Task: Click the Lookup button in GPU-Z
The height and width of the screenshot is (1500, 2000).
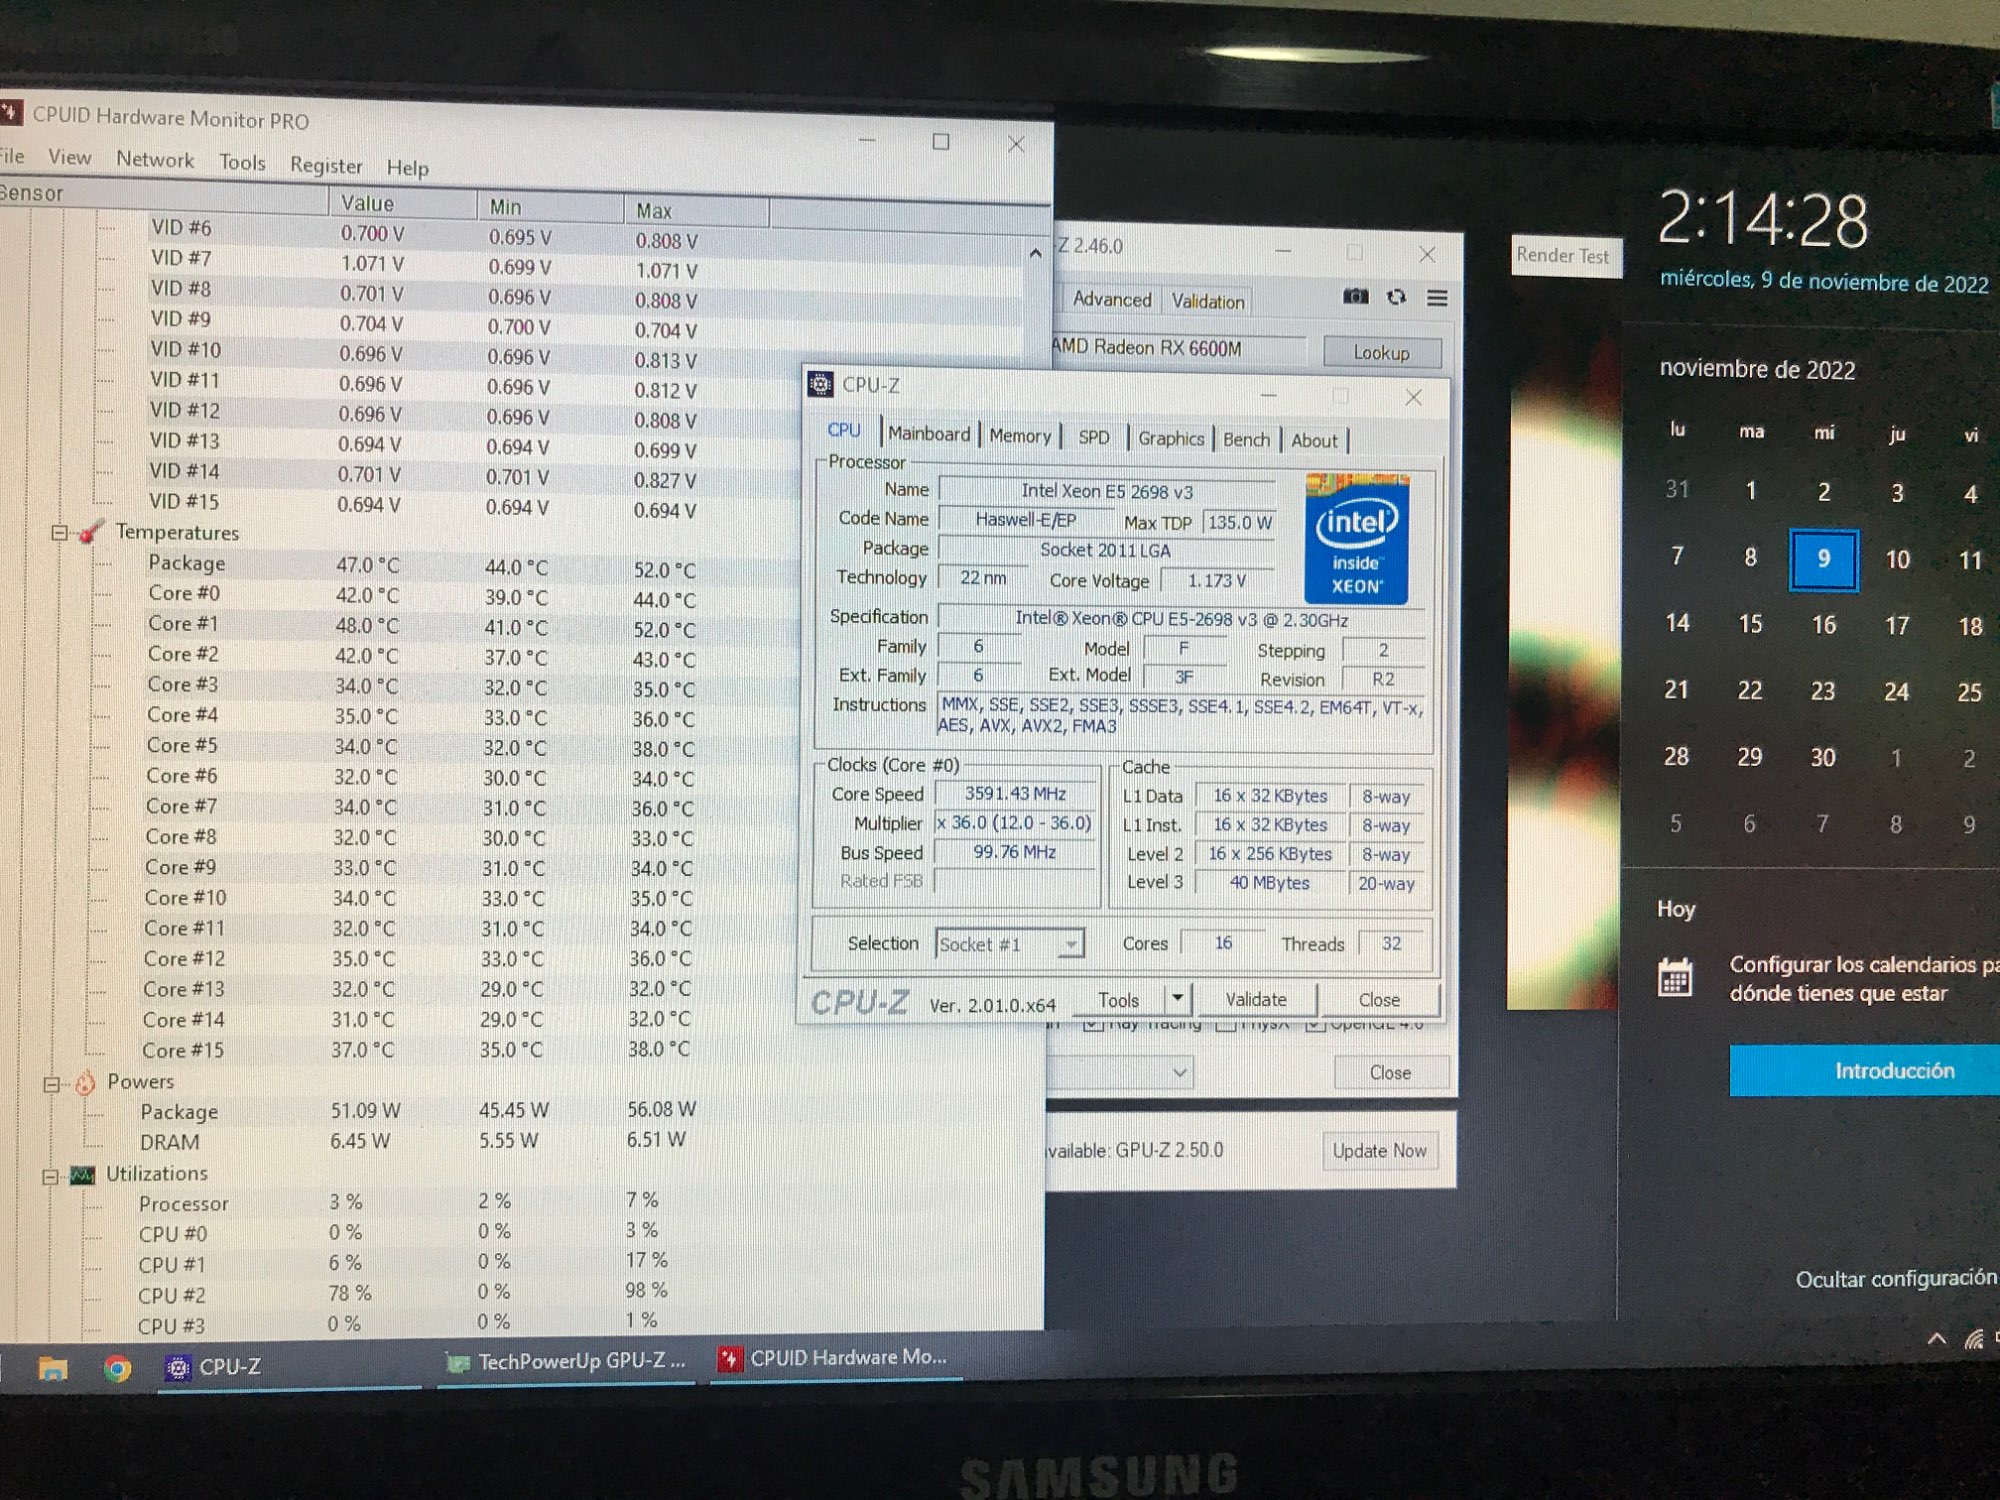Action: click(x=1382, y=352)
